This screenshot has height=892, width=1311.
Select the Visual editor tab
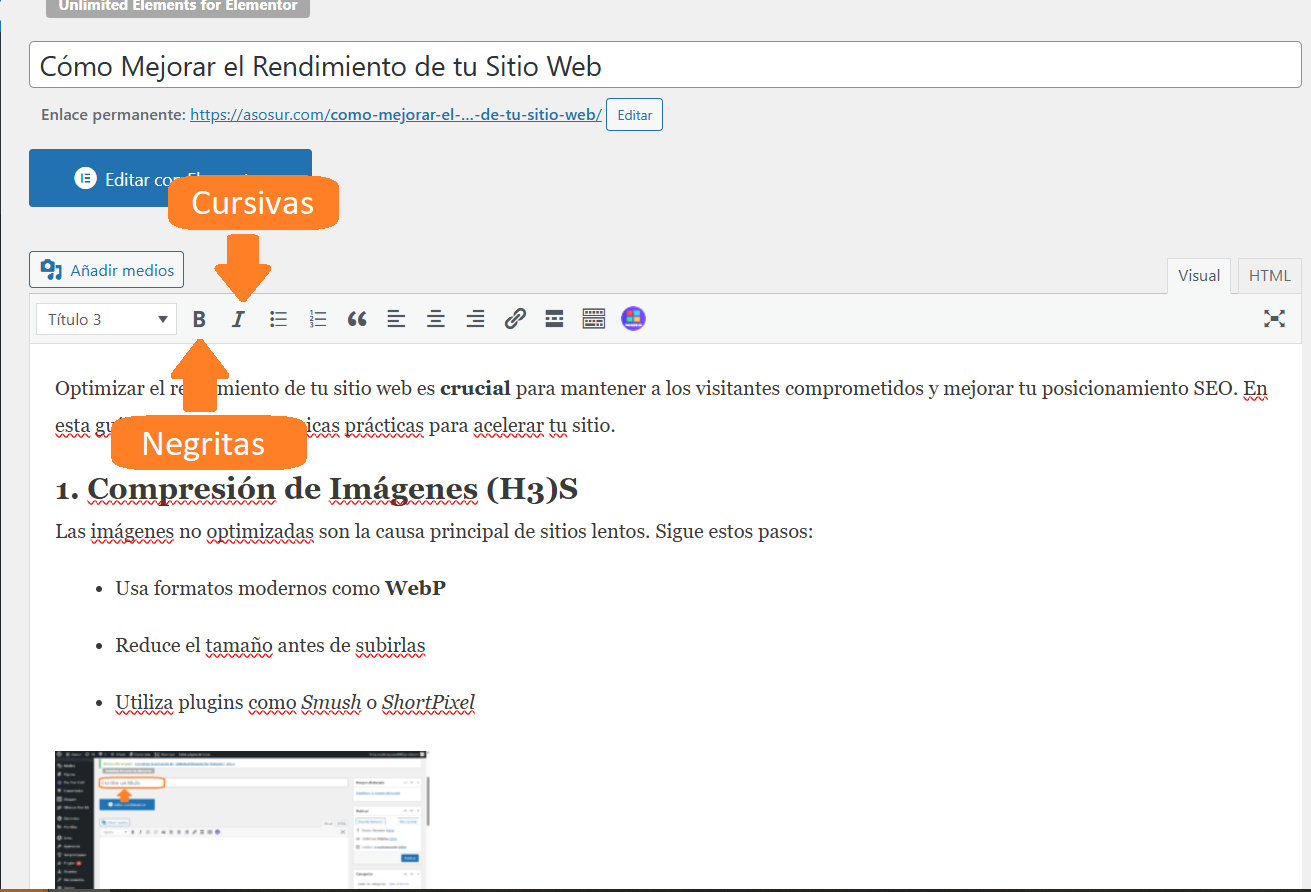pos(1198,276)
